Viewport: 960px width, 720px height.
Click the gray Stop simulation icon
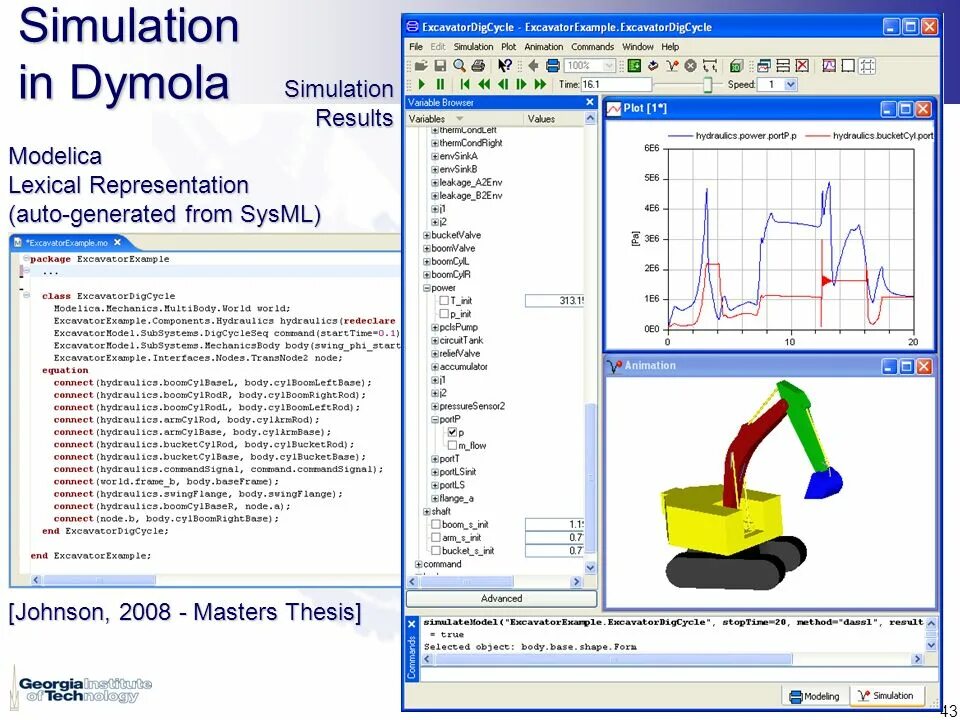pyautogui.click(x=691, y=66)
